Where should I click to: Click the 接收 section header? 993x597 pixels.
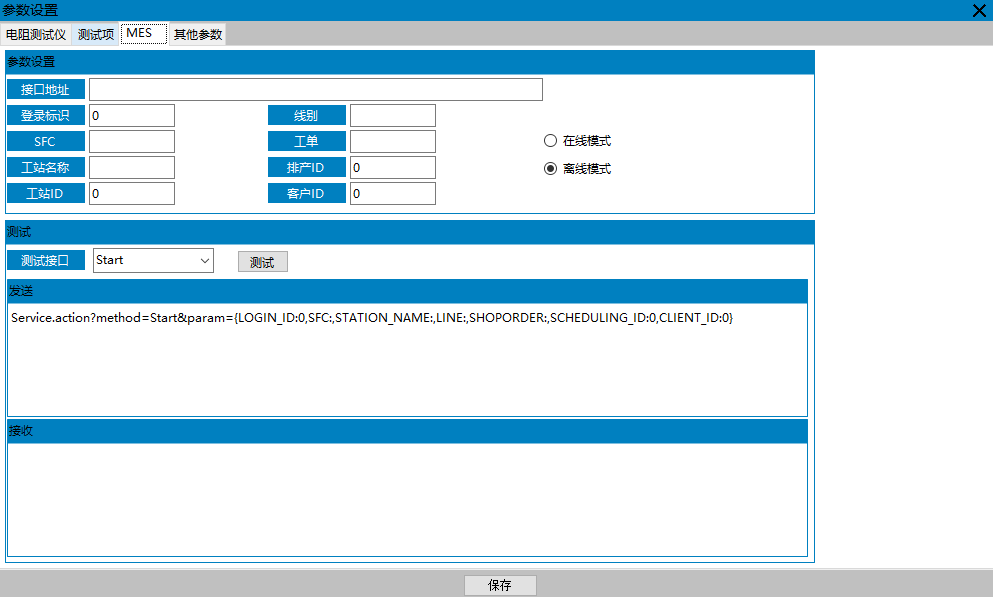click(407, 431)
